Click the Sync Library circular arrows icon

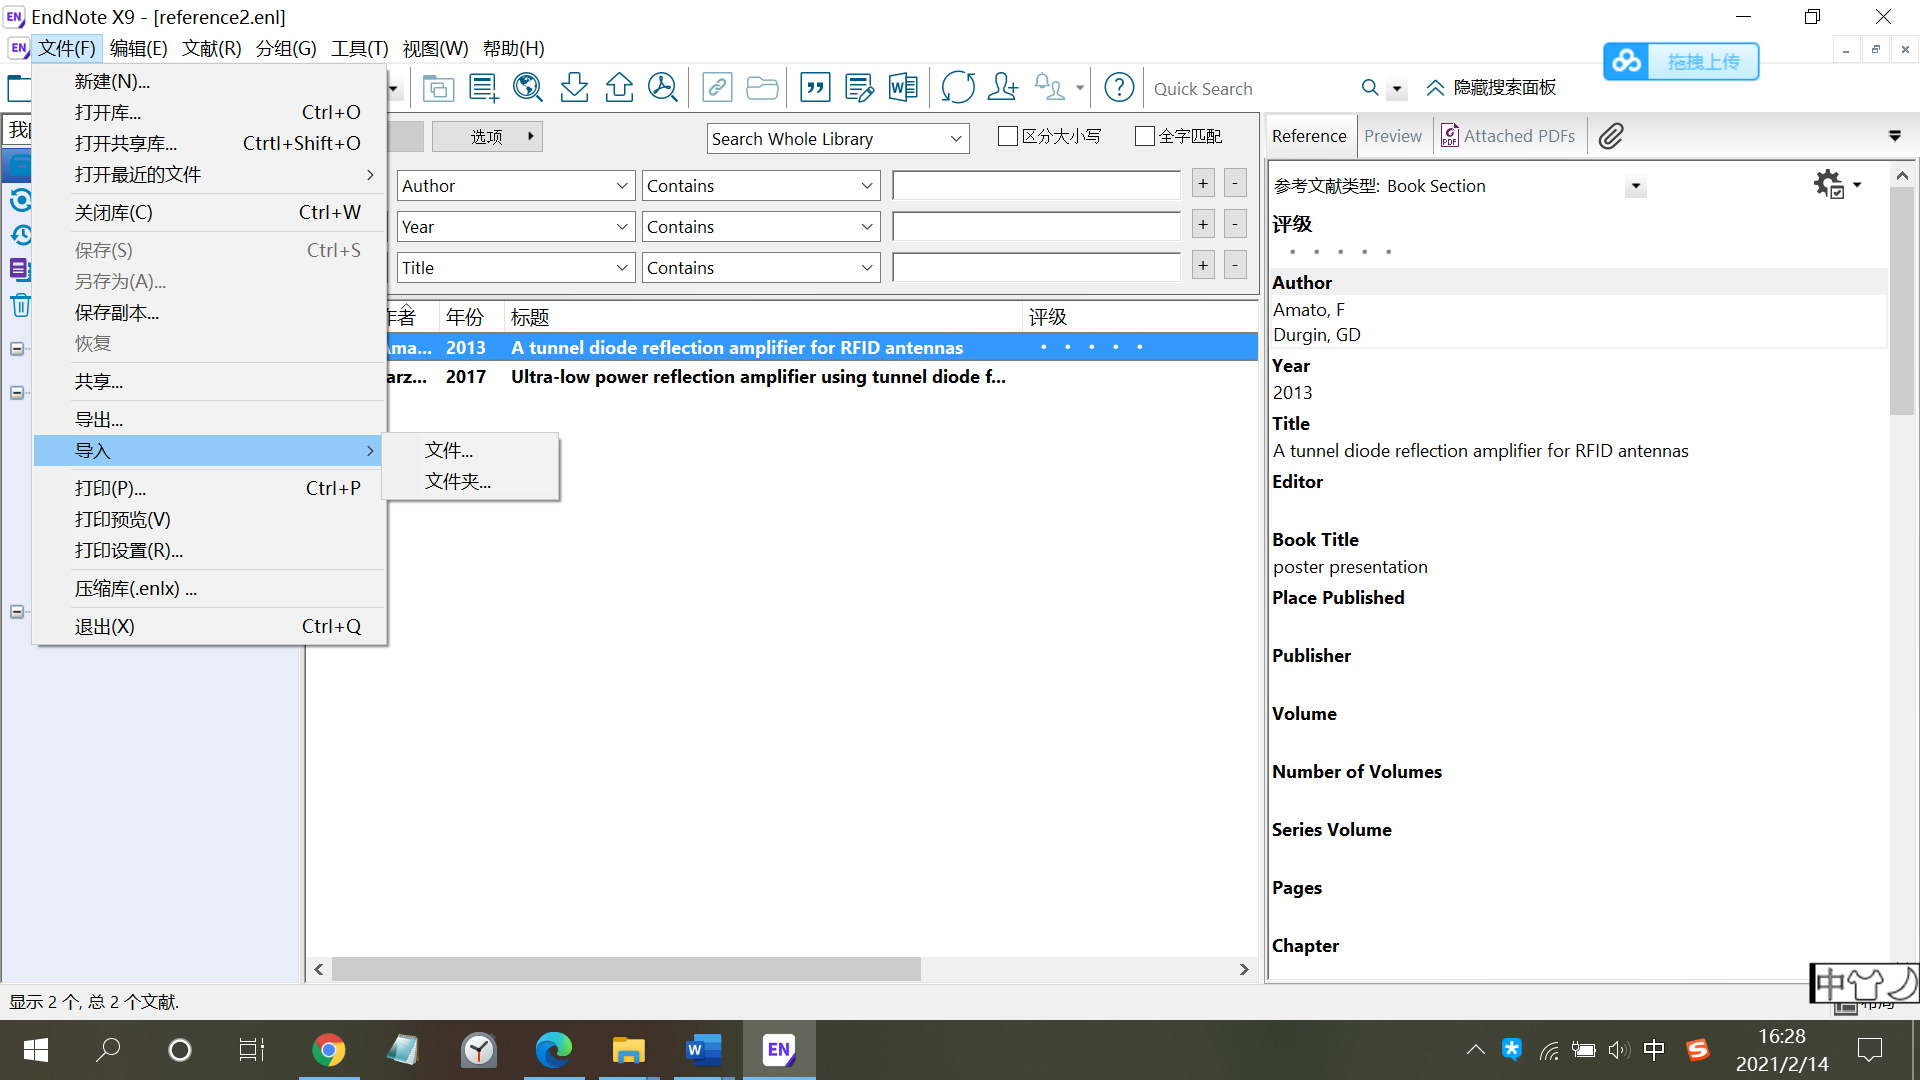click(957, 88)
